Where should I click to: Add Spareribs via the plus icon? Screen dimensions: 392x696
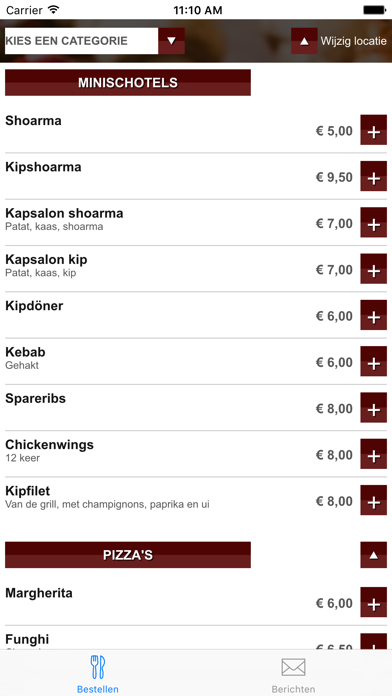click(x=373, y=407)
